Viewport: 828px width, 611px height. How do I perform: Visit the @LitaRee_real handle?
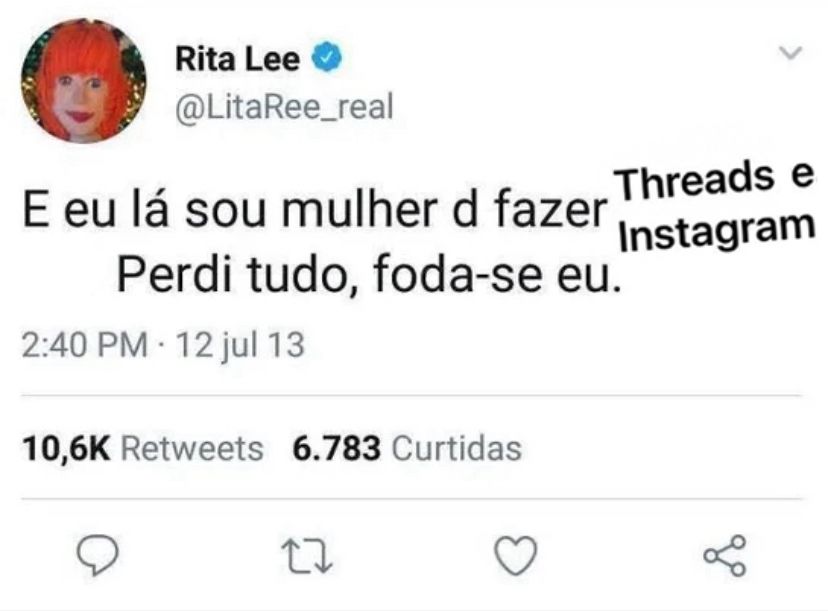[284, 107]
